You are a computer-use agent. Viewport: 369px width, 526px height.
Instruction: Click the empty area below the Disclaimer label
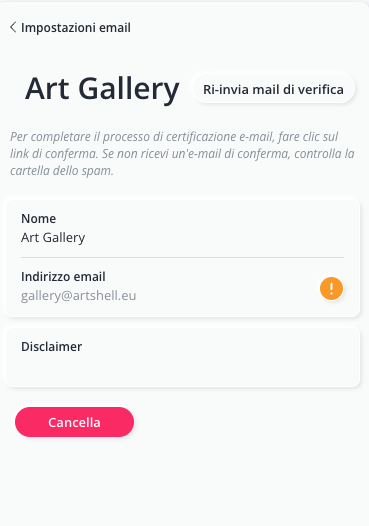(183, 368)
